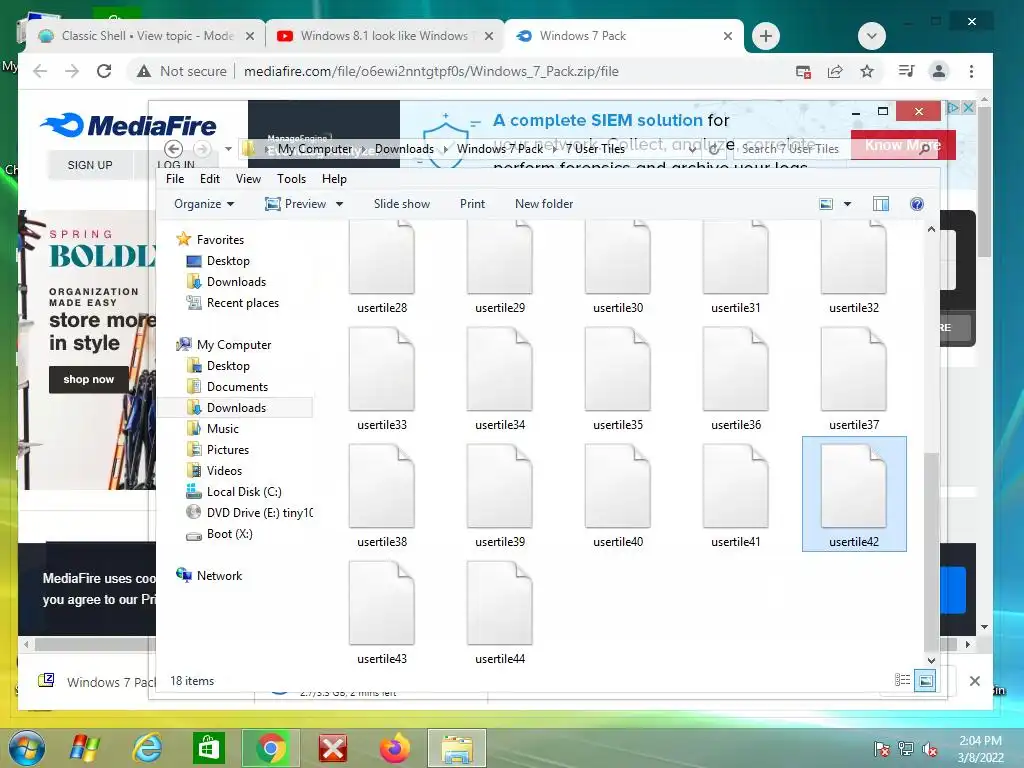Open Explorer recent locations dropdown

[228, 149]
